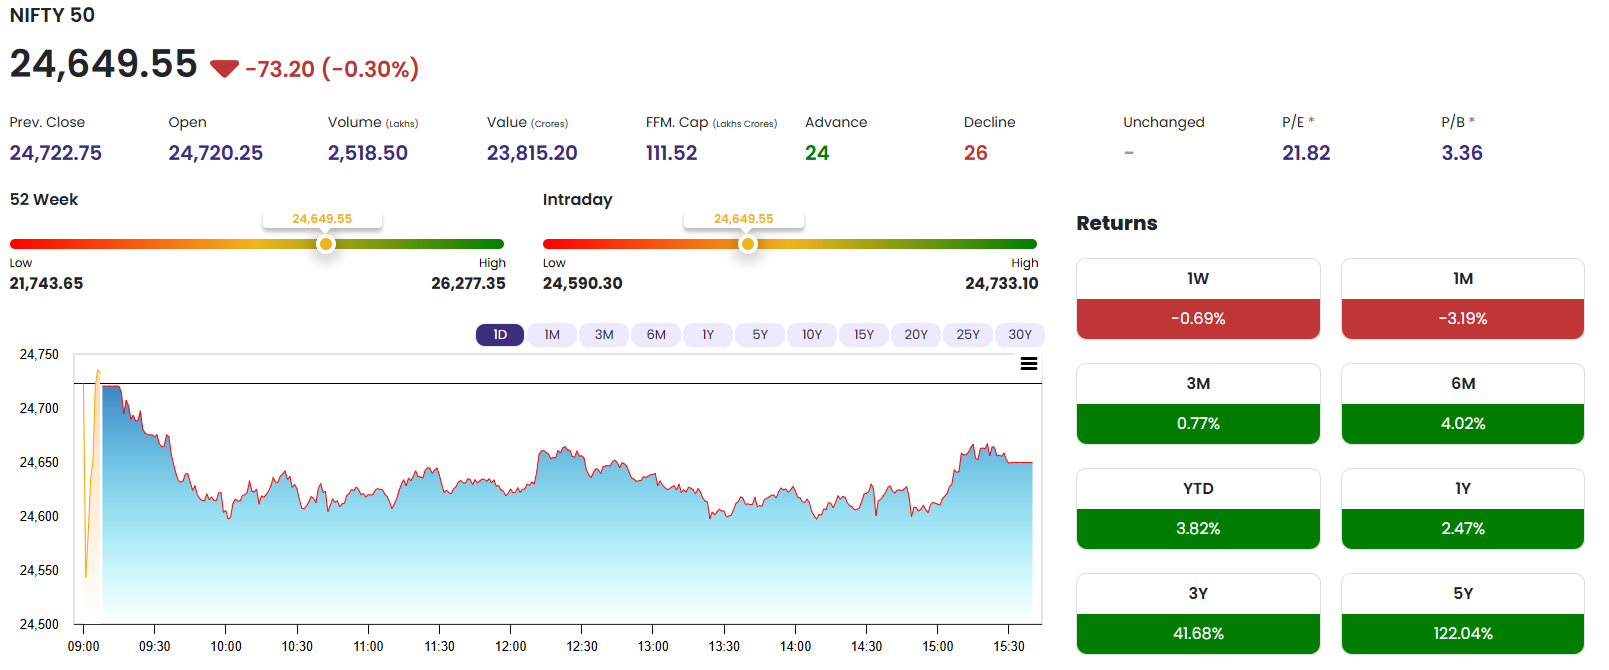1609x670 pixels.
Task: Click the Value figure 23,815.20
Action: [x=532, y=153]
